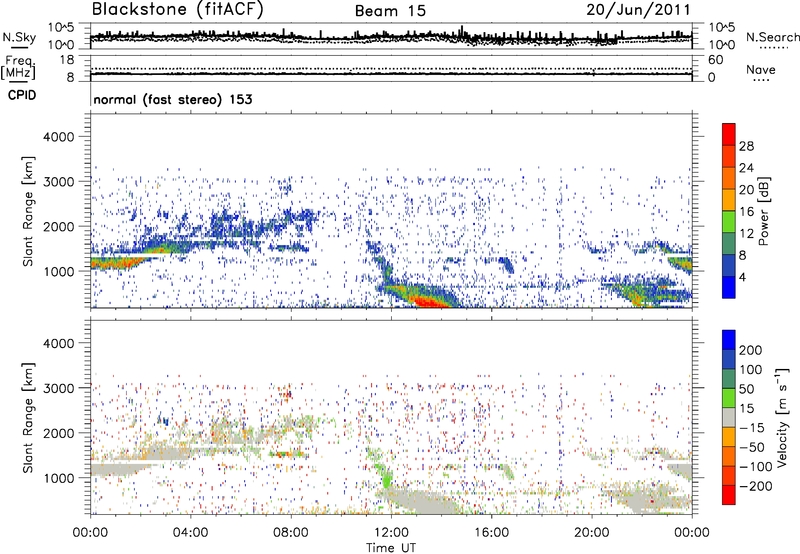Click the green velocity streak near 12:00 UT

tap(386, 480)
